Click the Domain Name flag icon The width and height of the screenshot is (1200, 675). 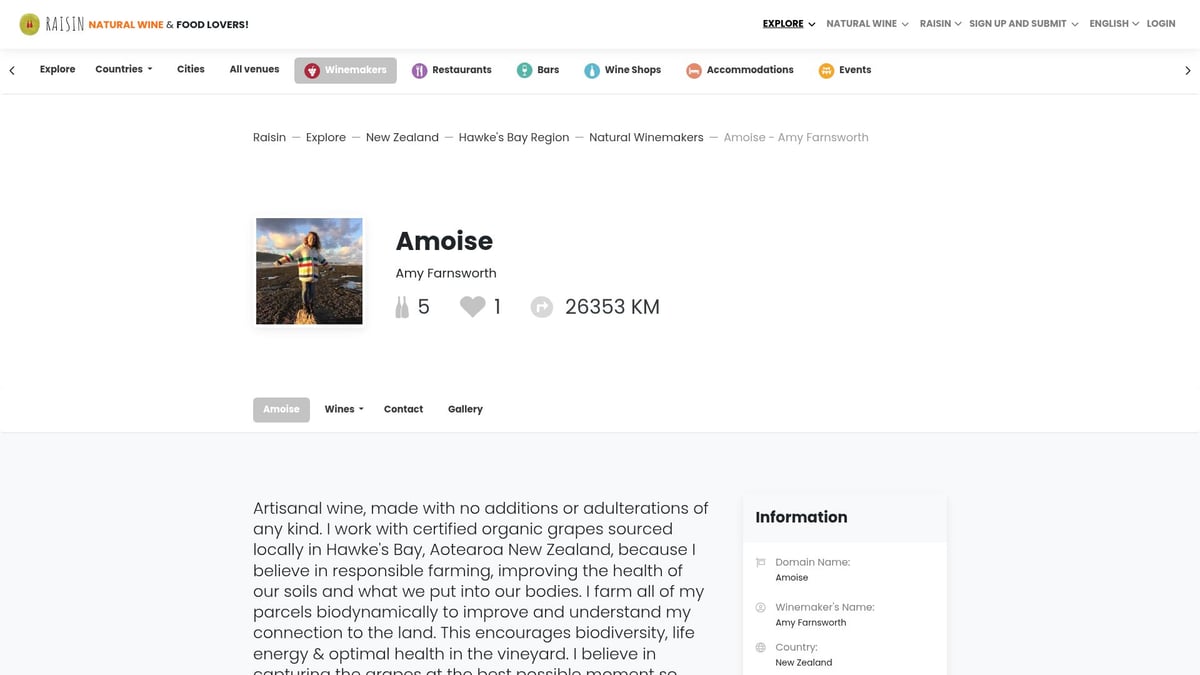point(760,562)
